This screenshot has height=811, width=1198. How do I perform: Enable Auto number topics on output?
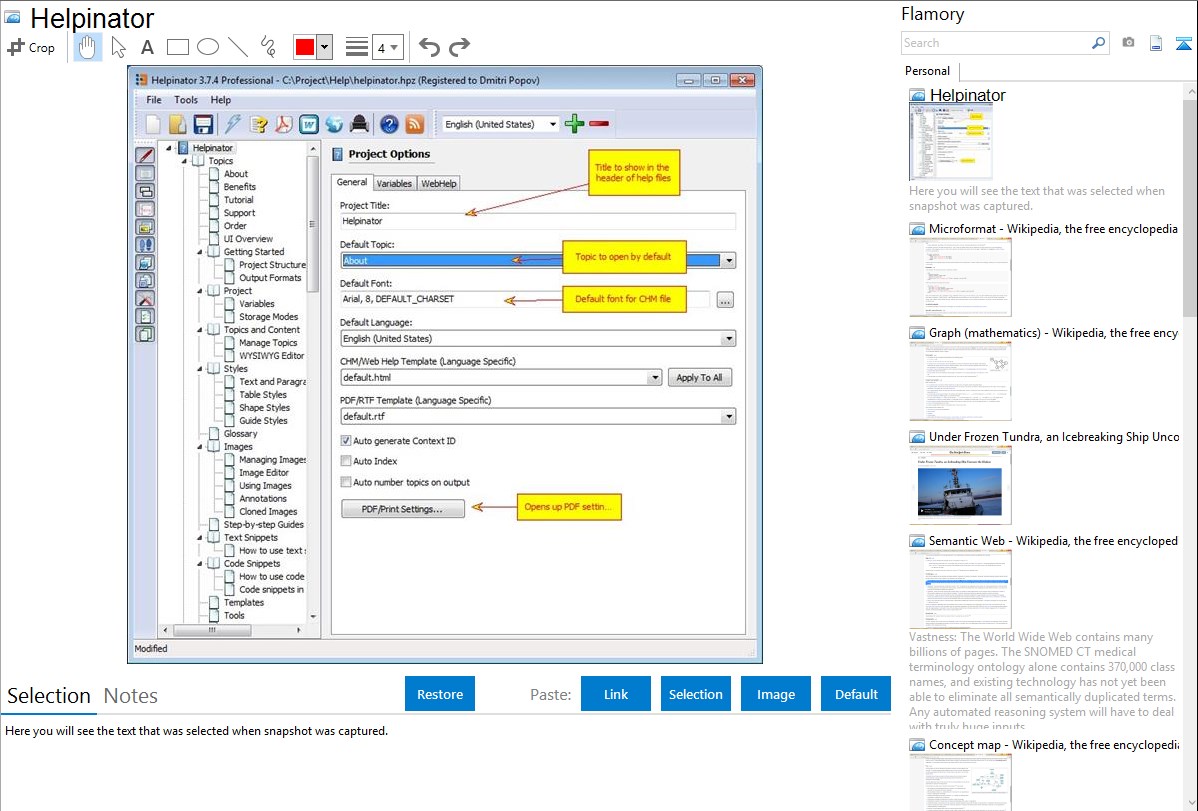[346, 482]
